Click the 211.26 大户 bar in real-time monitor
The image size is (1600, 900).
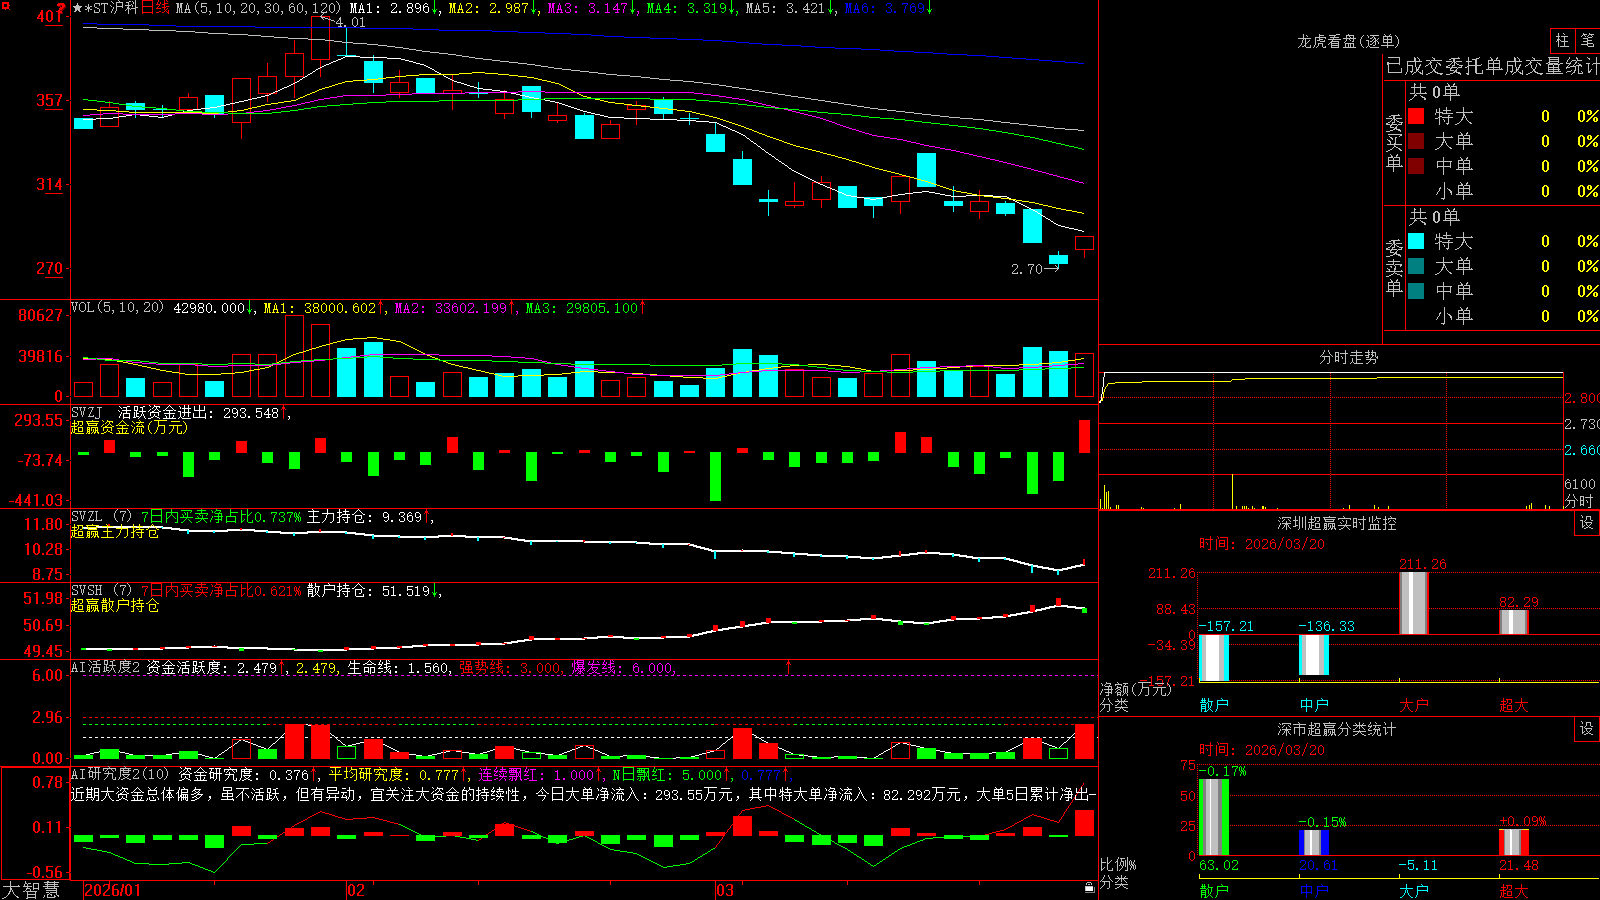[x=1413, y=602]
